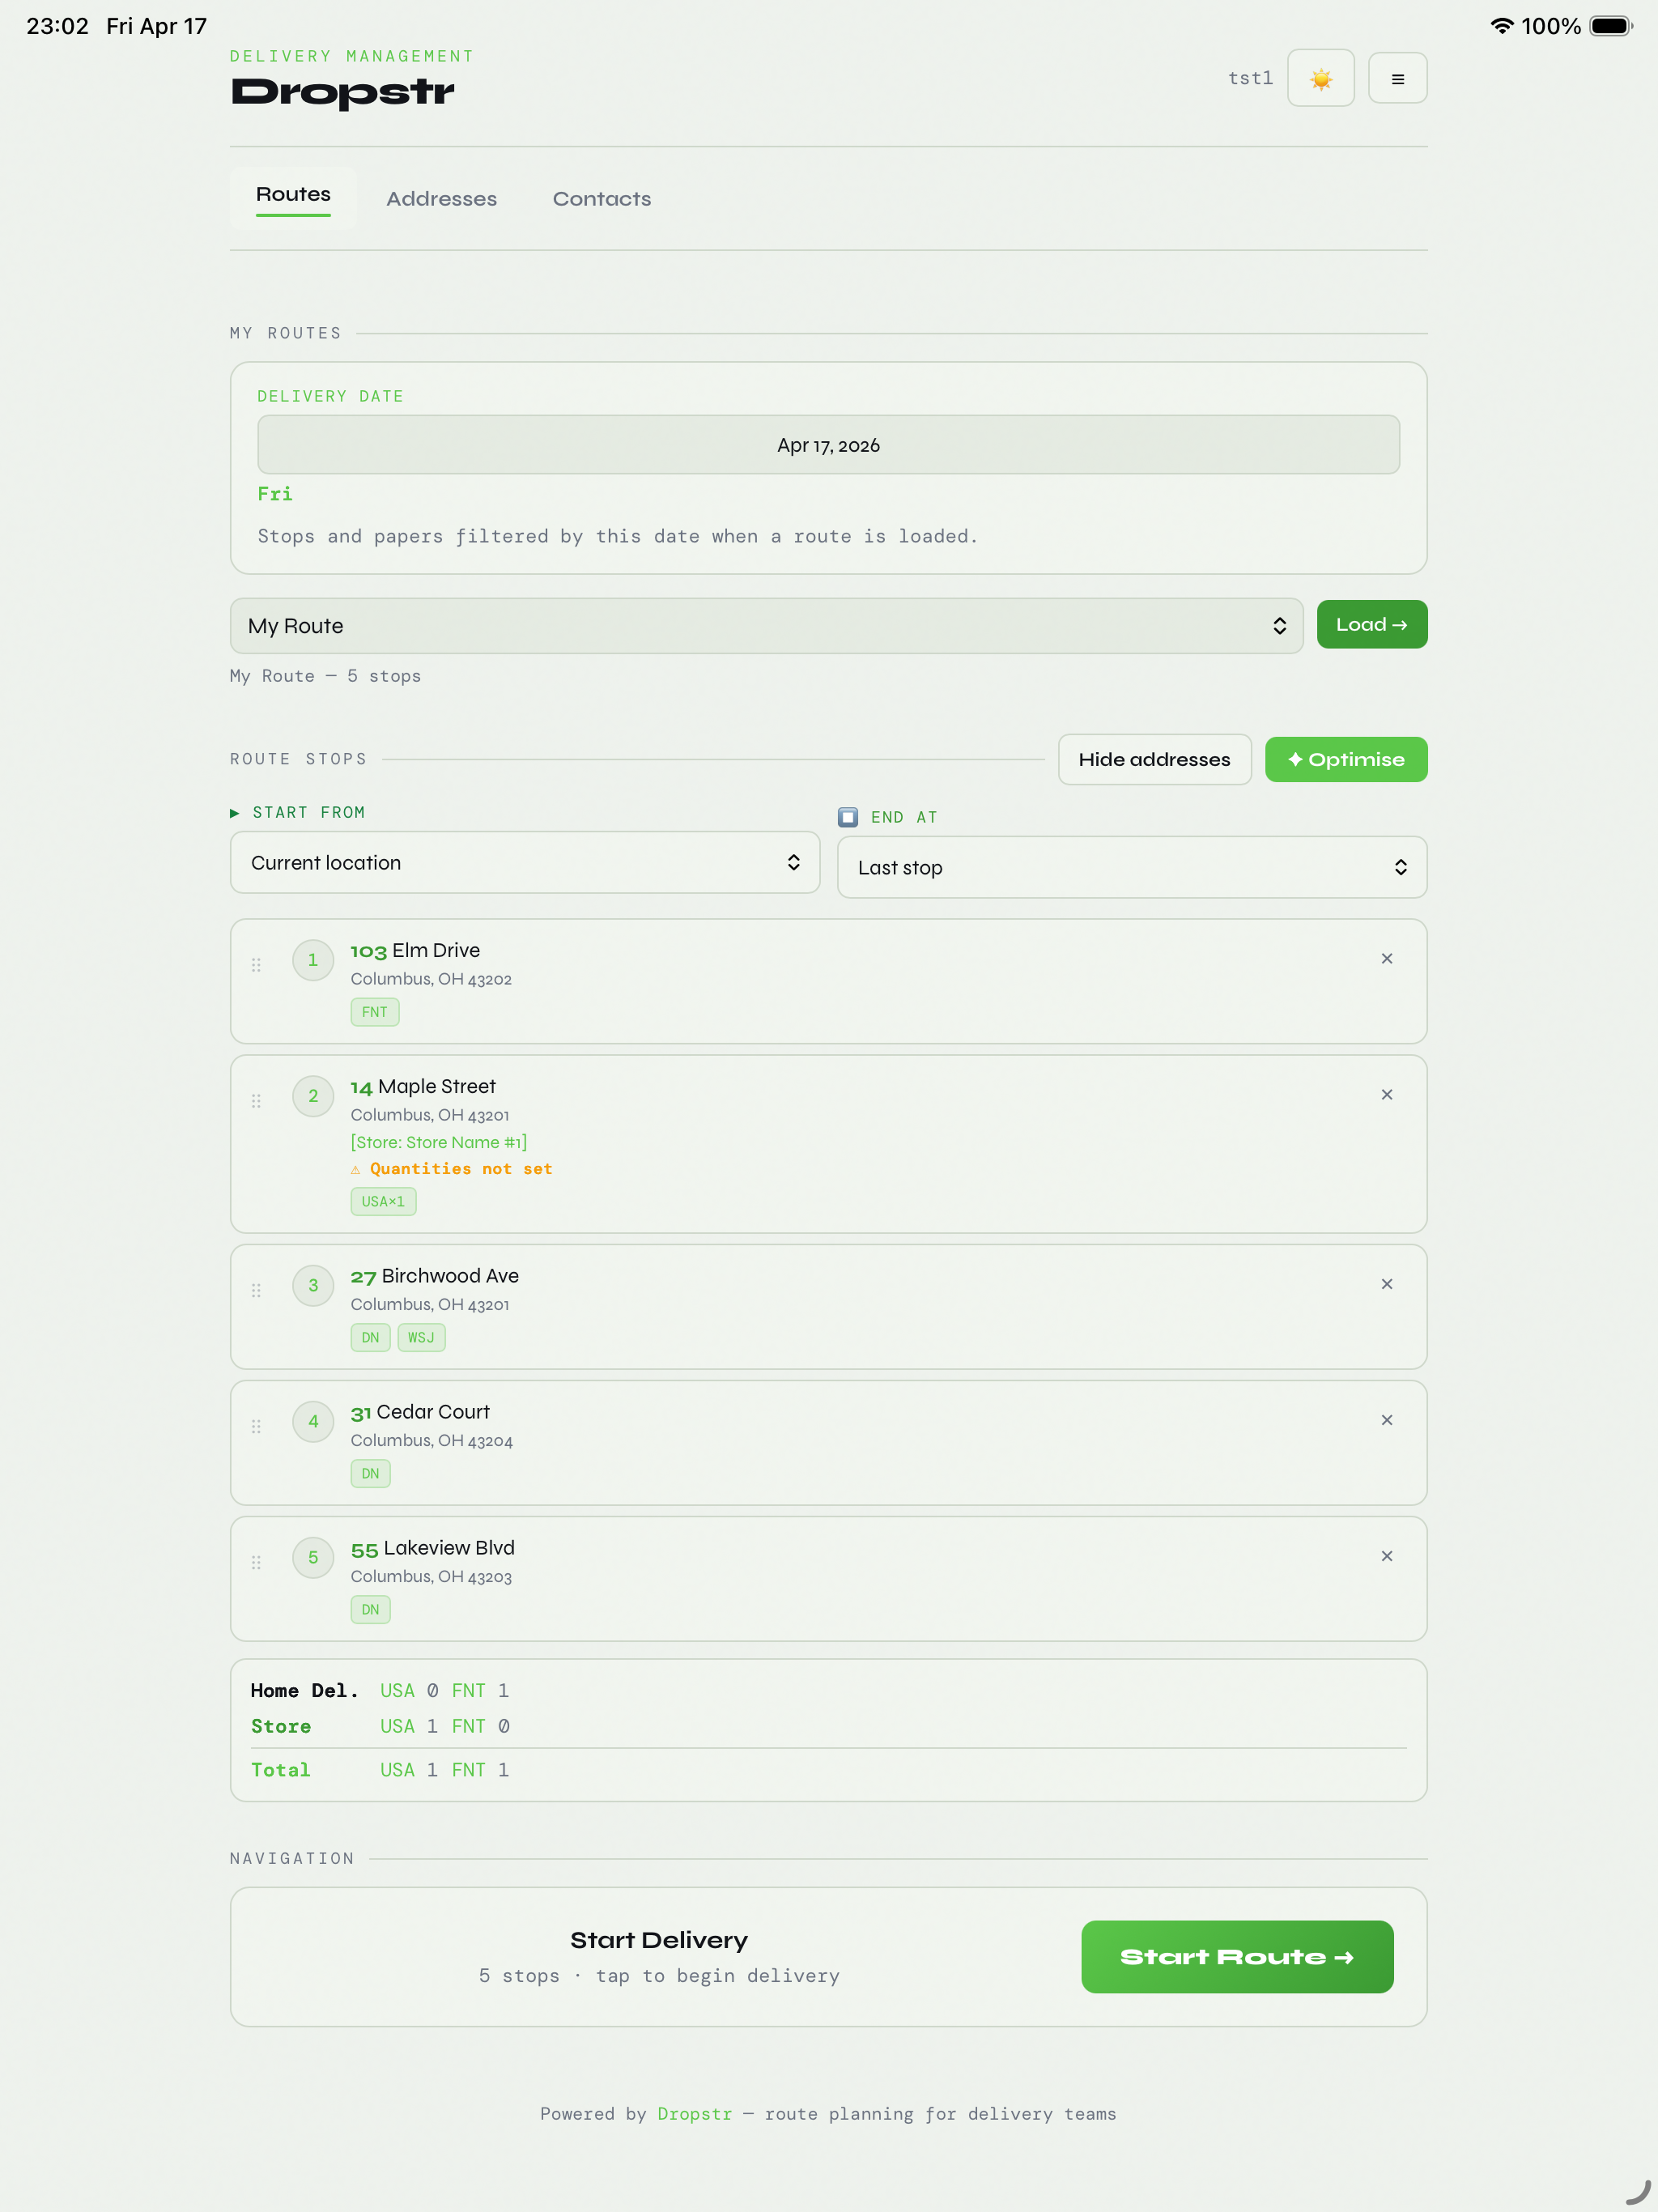Viewport: 1658px width, 2212px height.
Task: Grab drag handle of 103 Elm Drive
Action: 256,965
